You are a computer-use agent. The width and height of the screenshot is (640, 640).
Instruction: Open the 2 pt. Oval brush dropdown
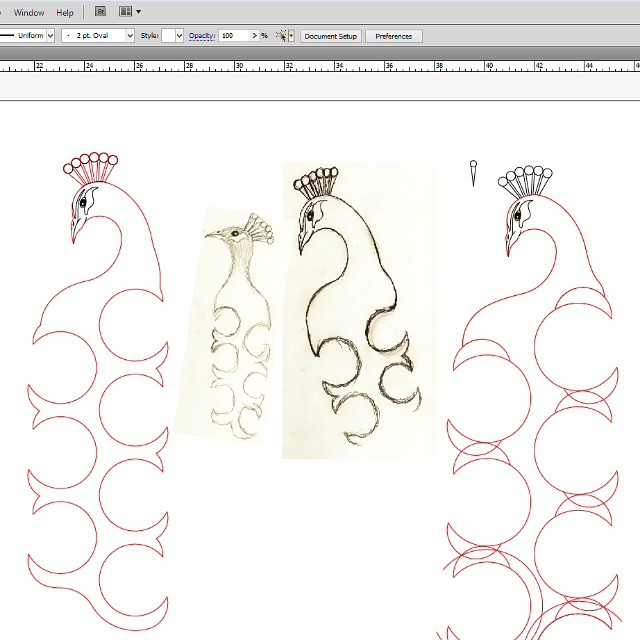129,36
